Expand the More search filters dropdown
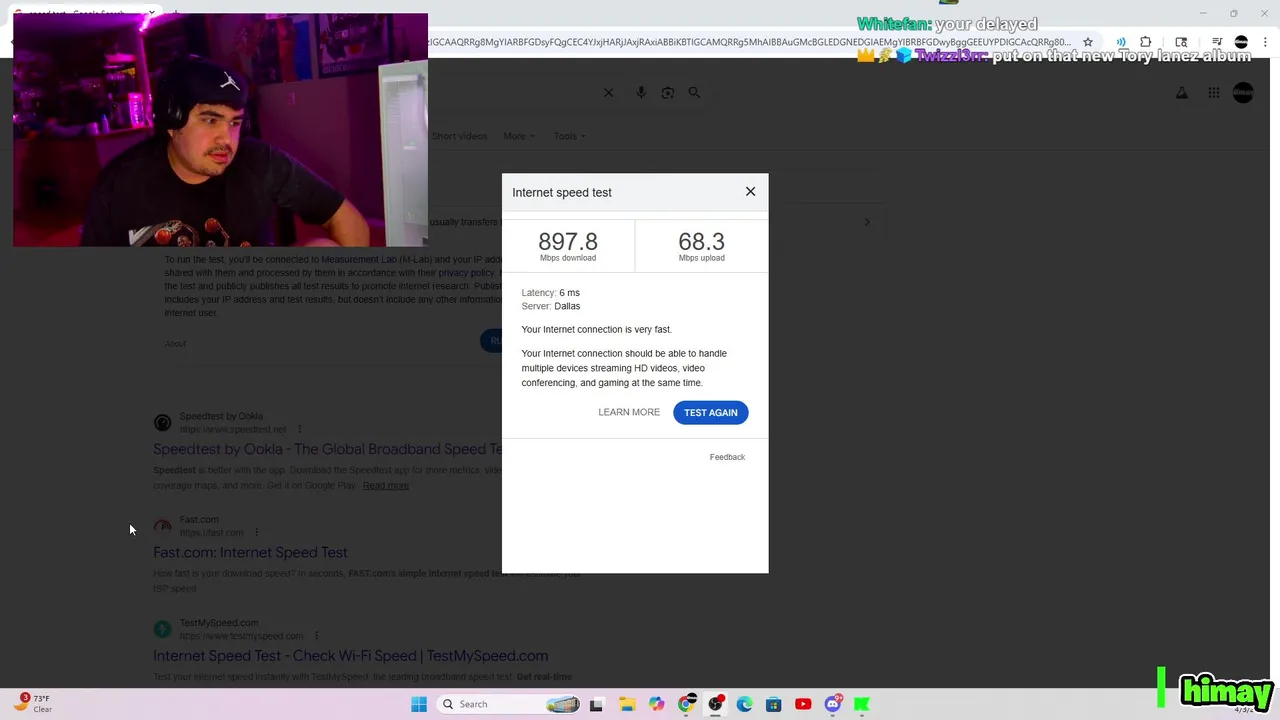 click(x=519, y=136)
